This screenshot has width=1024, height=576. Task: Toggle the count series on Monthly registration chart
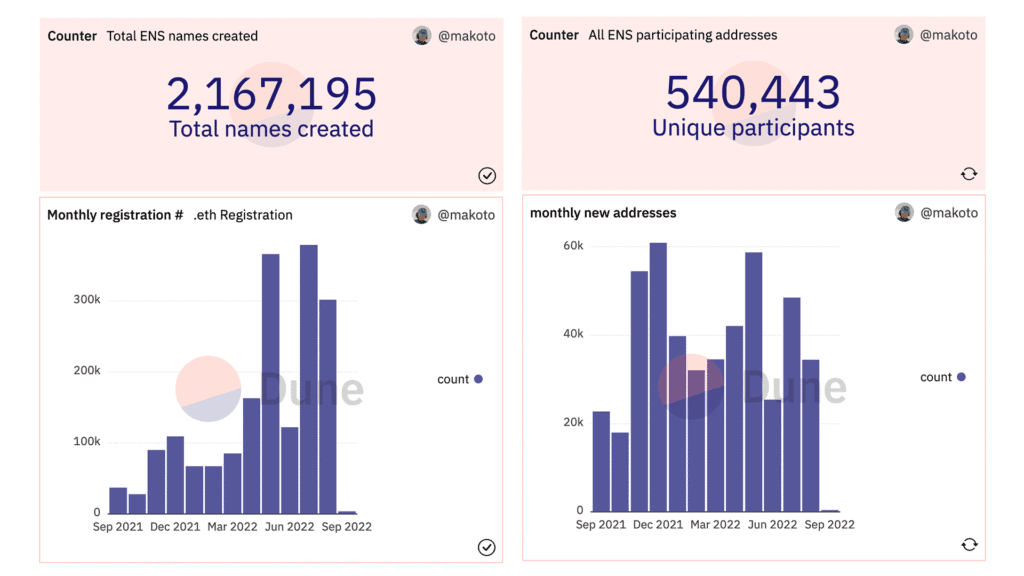(x=459, y=379)
